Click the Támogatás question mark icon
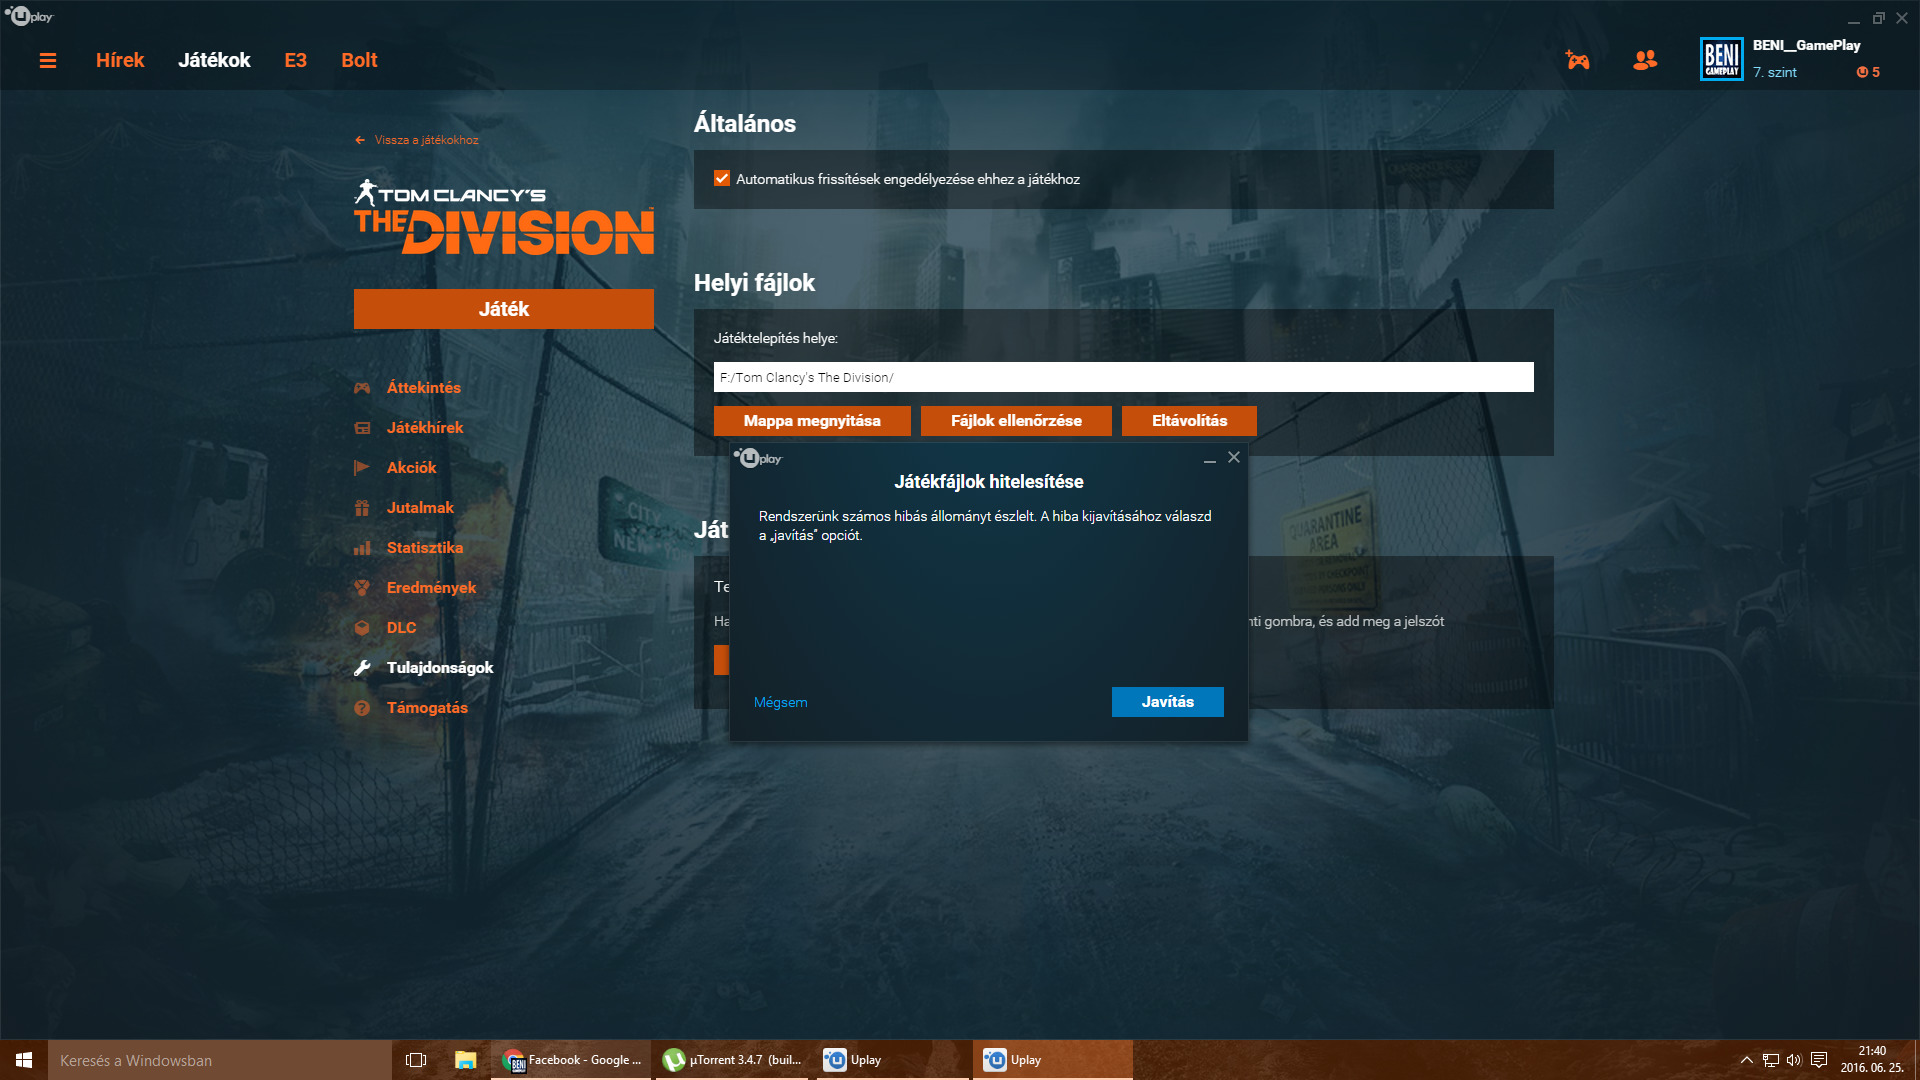This screenshot has height=1080, width=1920. 362,708
